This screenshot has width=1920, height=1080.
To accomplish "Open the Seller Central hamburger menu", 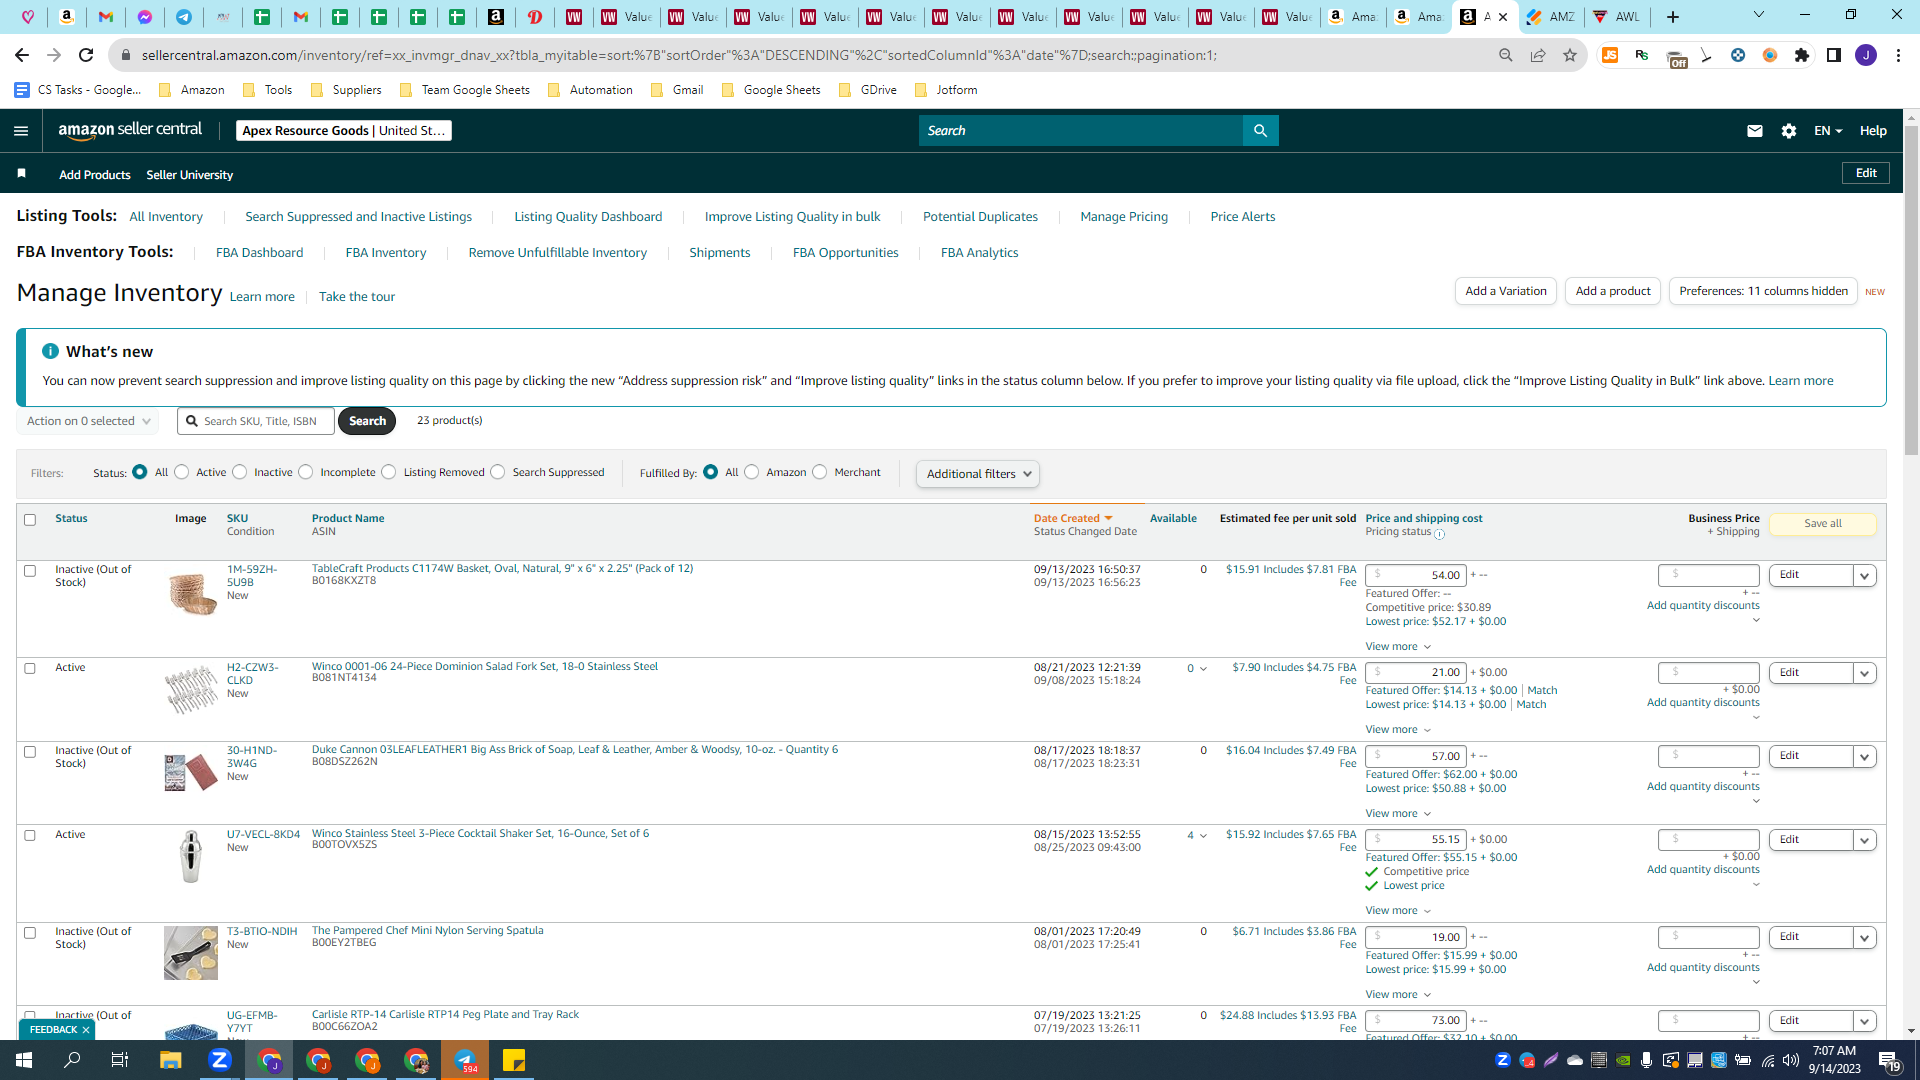I will (x=21, y=131).
